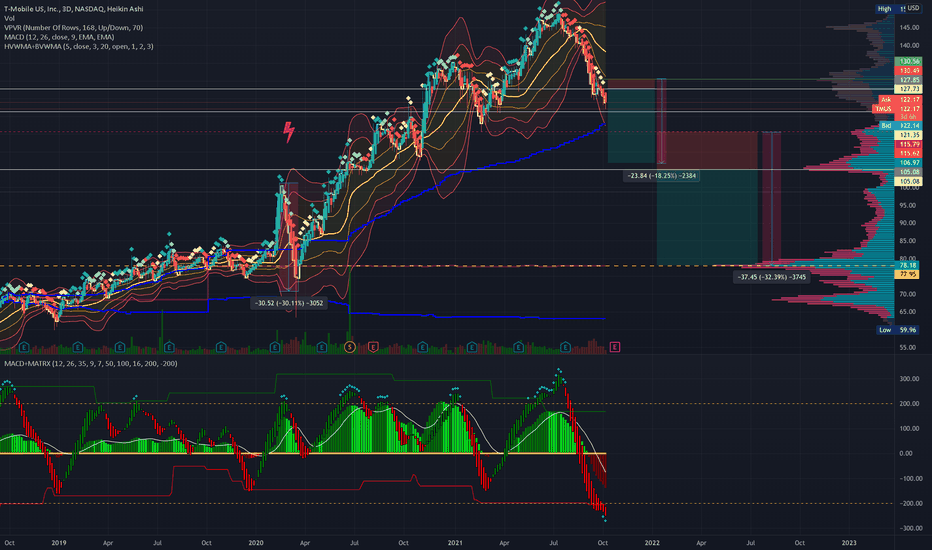Select the MACD+MATRX pane legend
The image size is (932, 550).
[90, 363]
